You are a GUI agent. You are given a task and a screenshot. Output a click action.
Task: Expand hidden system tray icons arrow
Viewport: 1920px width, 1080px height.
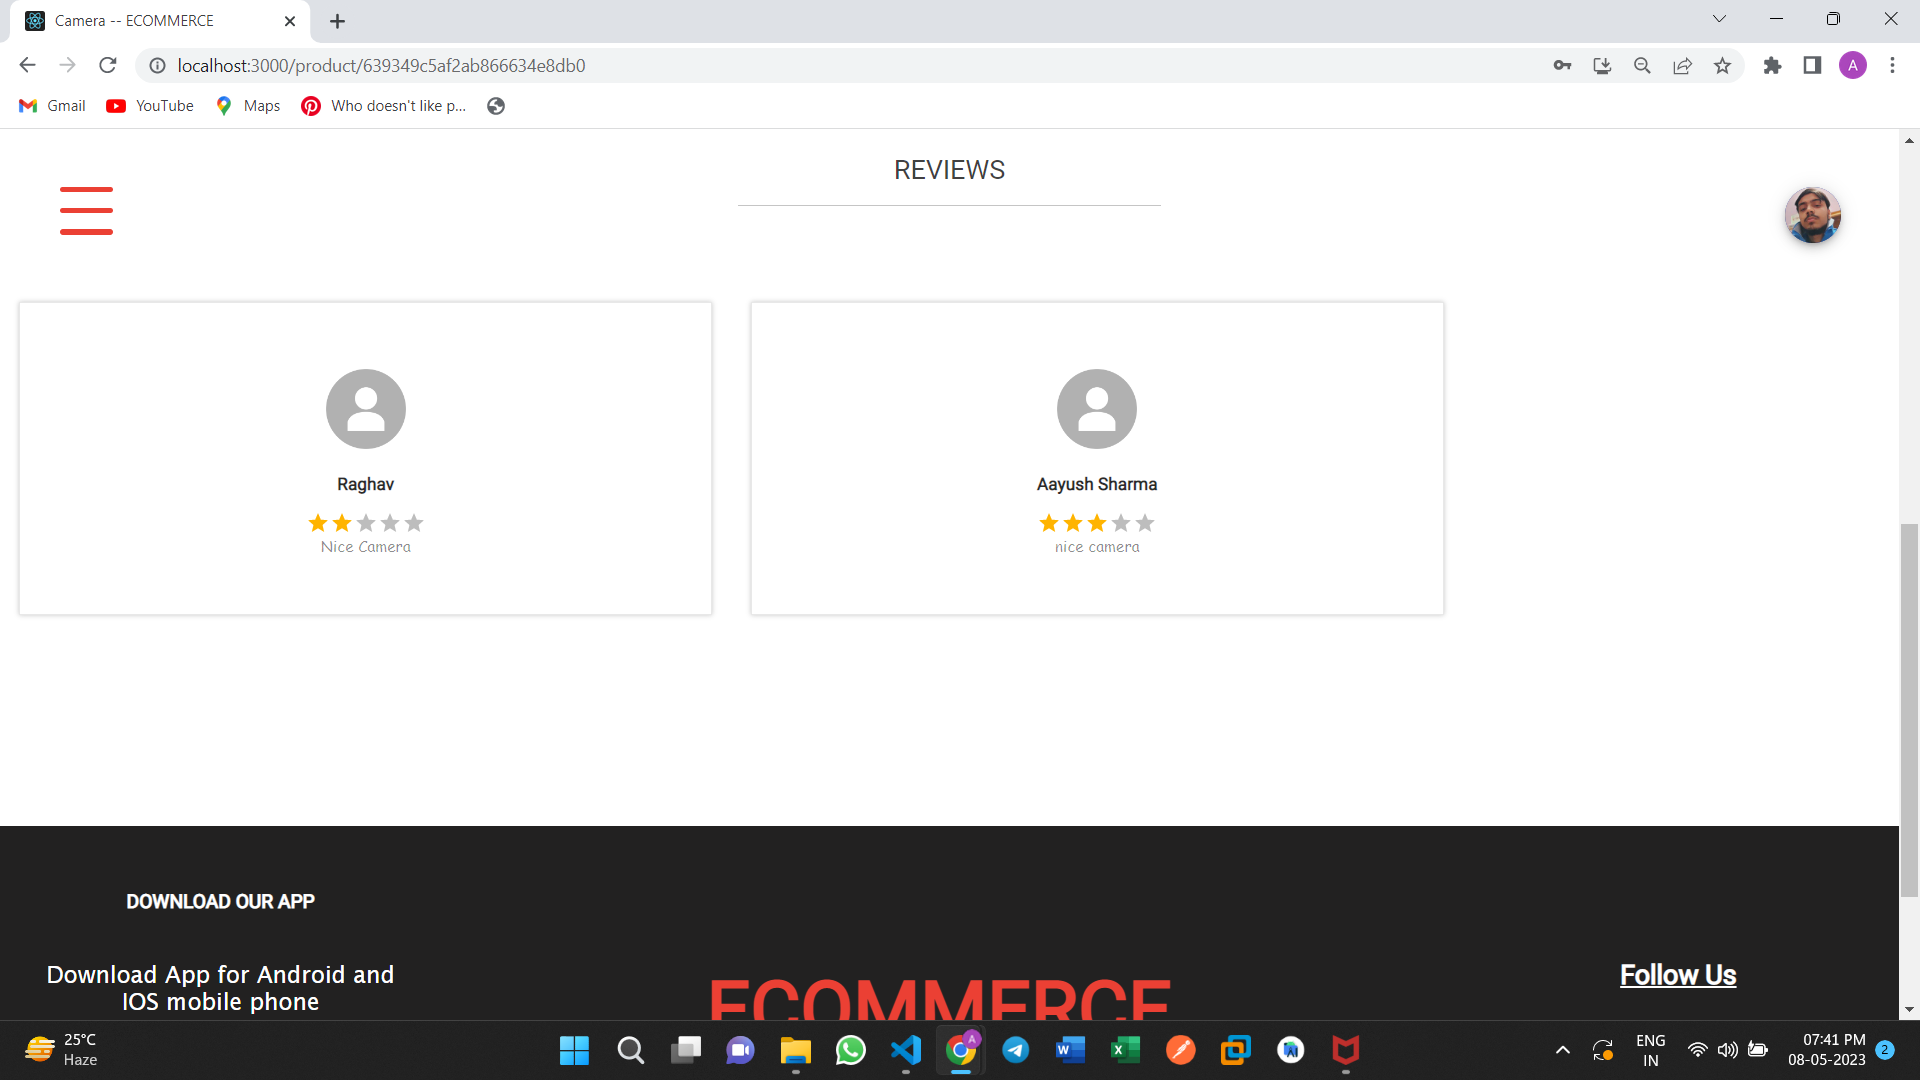pyautogui.click(x=1562, y=1050)
